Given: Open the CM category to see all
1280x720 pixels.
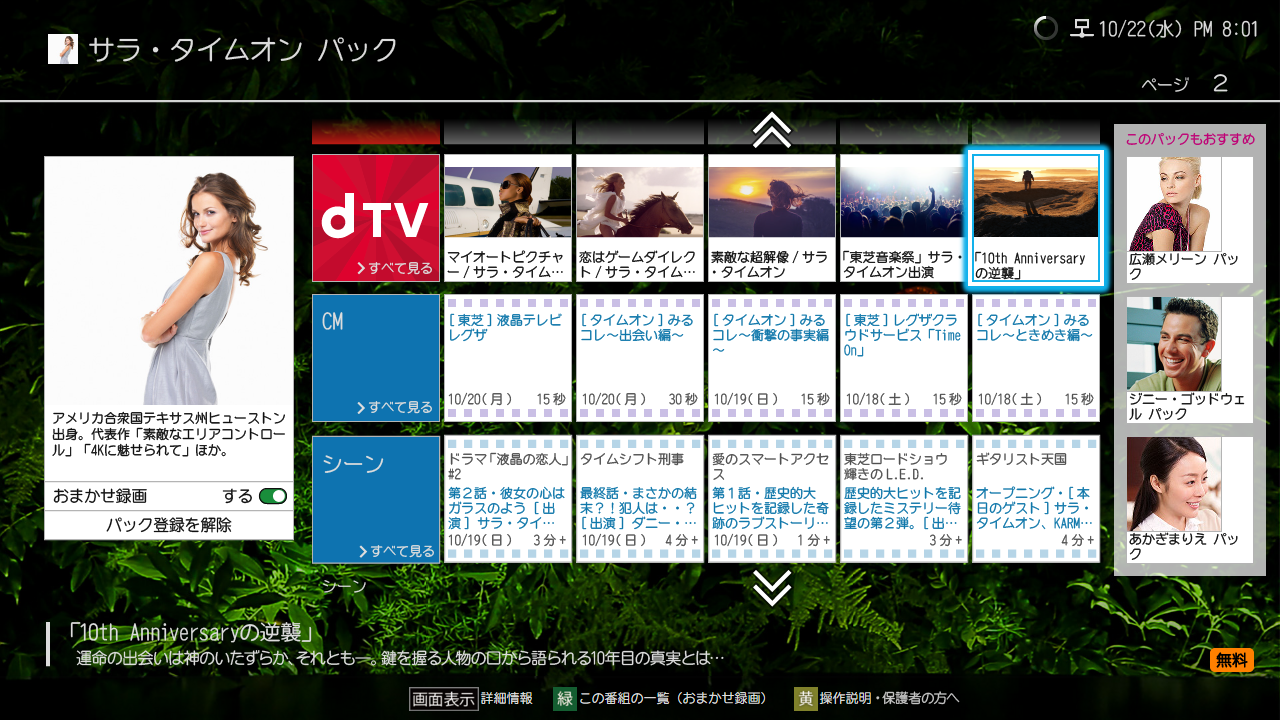Looking at the screenshot, I should click(376, 358).
